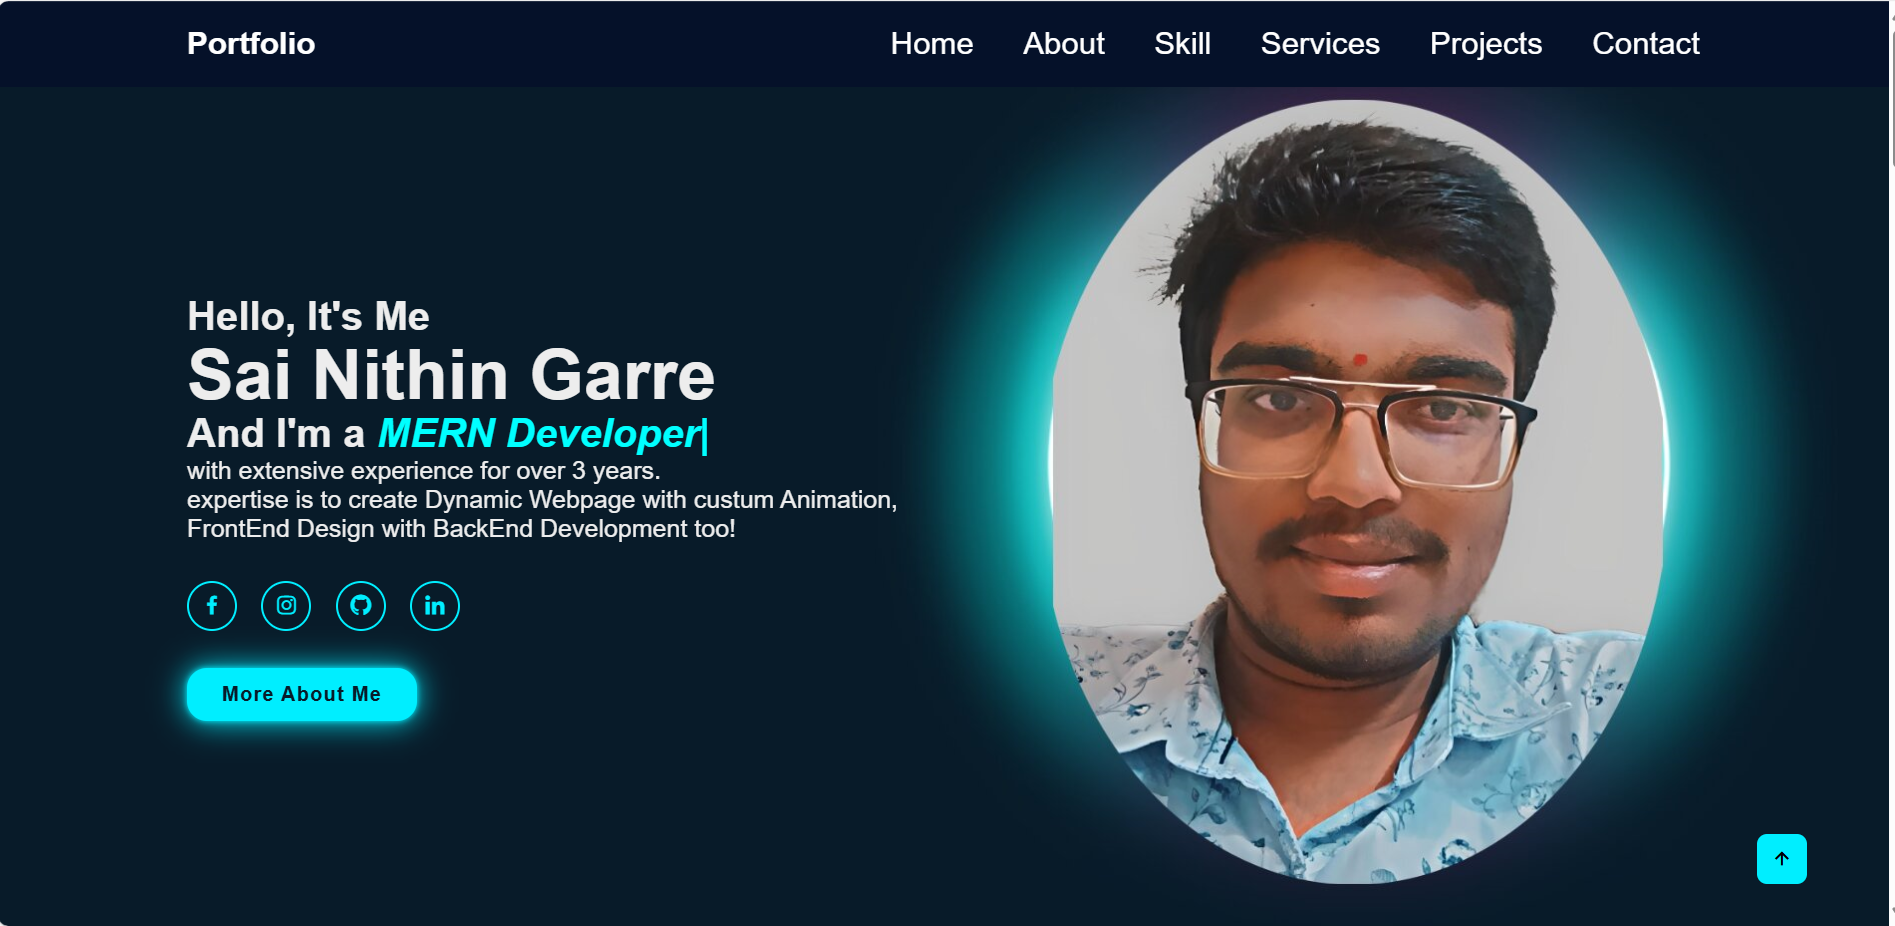Open the Contact section
Viewport: 1895px width, 926px height.
1645,43
